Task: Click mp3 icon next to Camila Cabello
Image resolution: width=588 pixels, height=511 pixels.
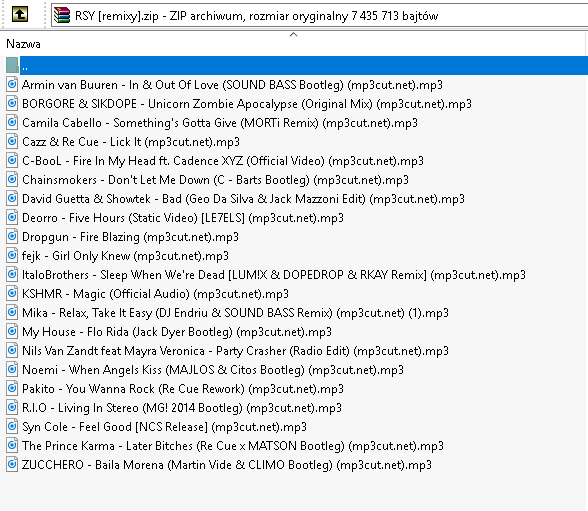Action: [x=12, y=123]
